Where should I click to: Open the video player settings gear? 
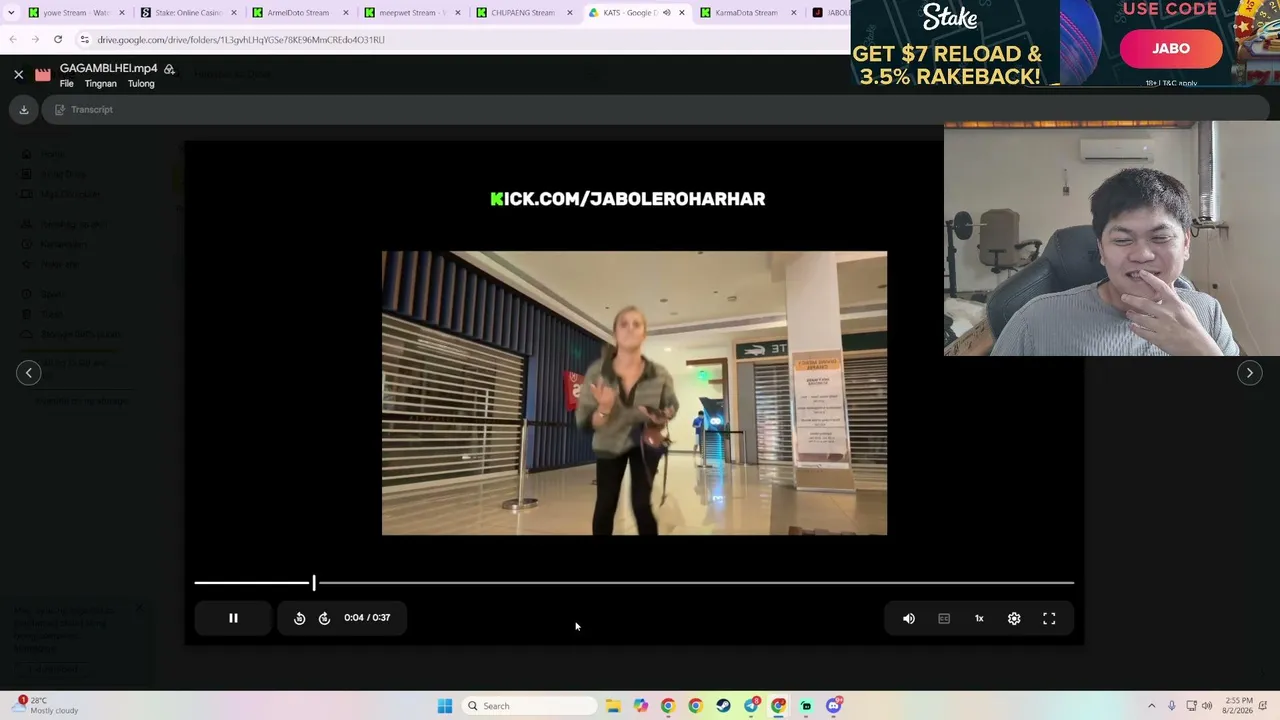pyautogui.click(x=1014, y=619)
